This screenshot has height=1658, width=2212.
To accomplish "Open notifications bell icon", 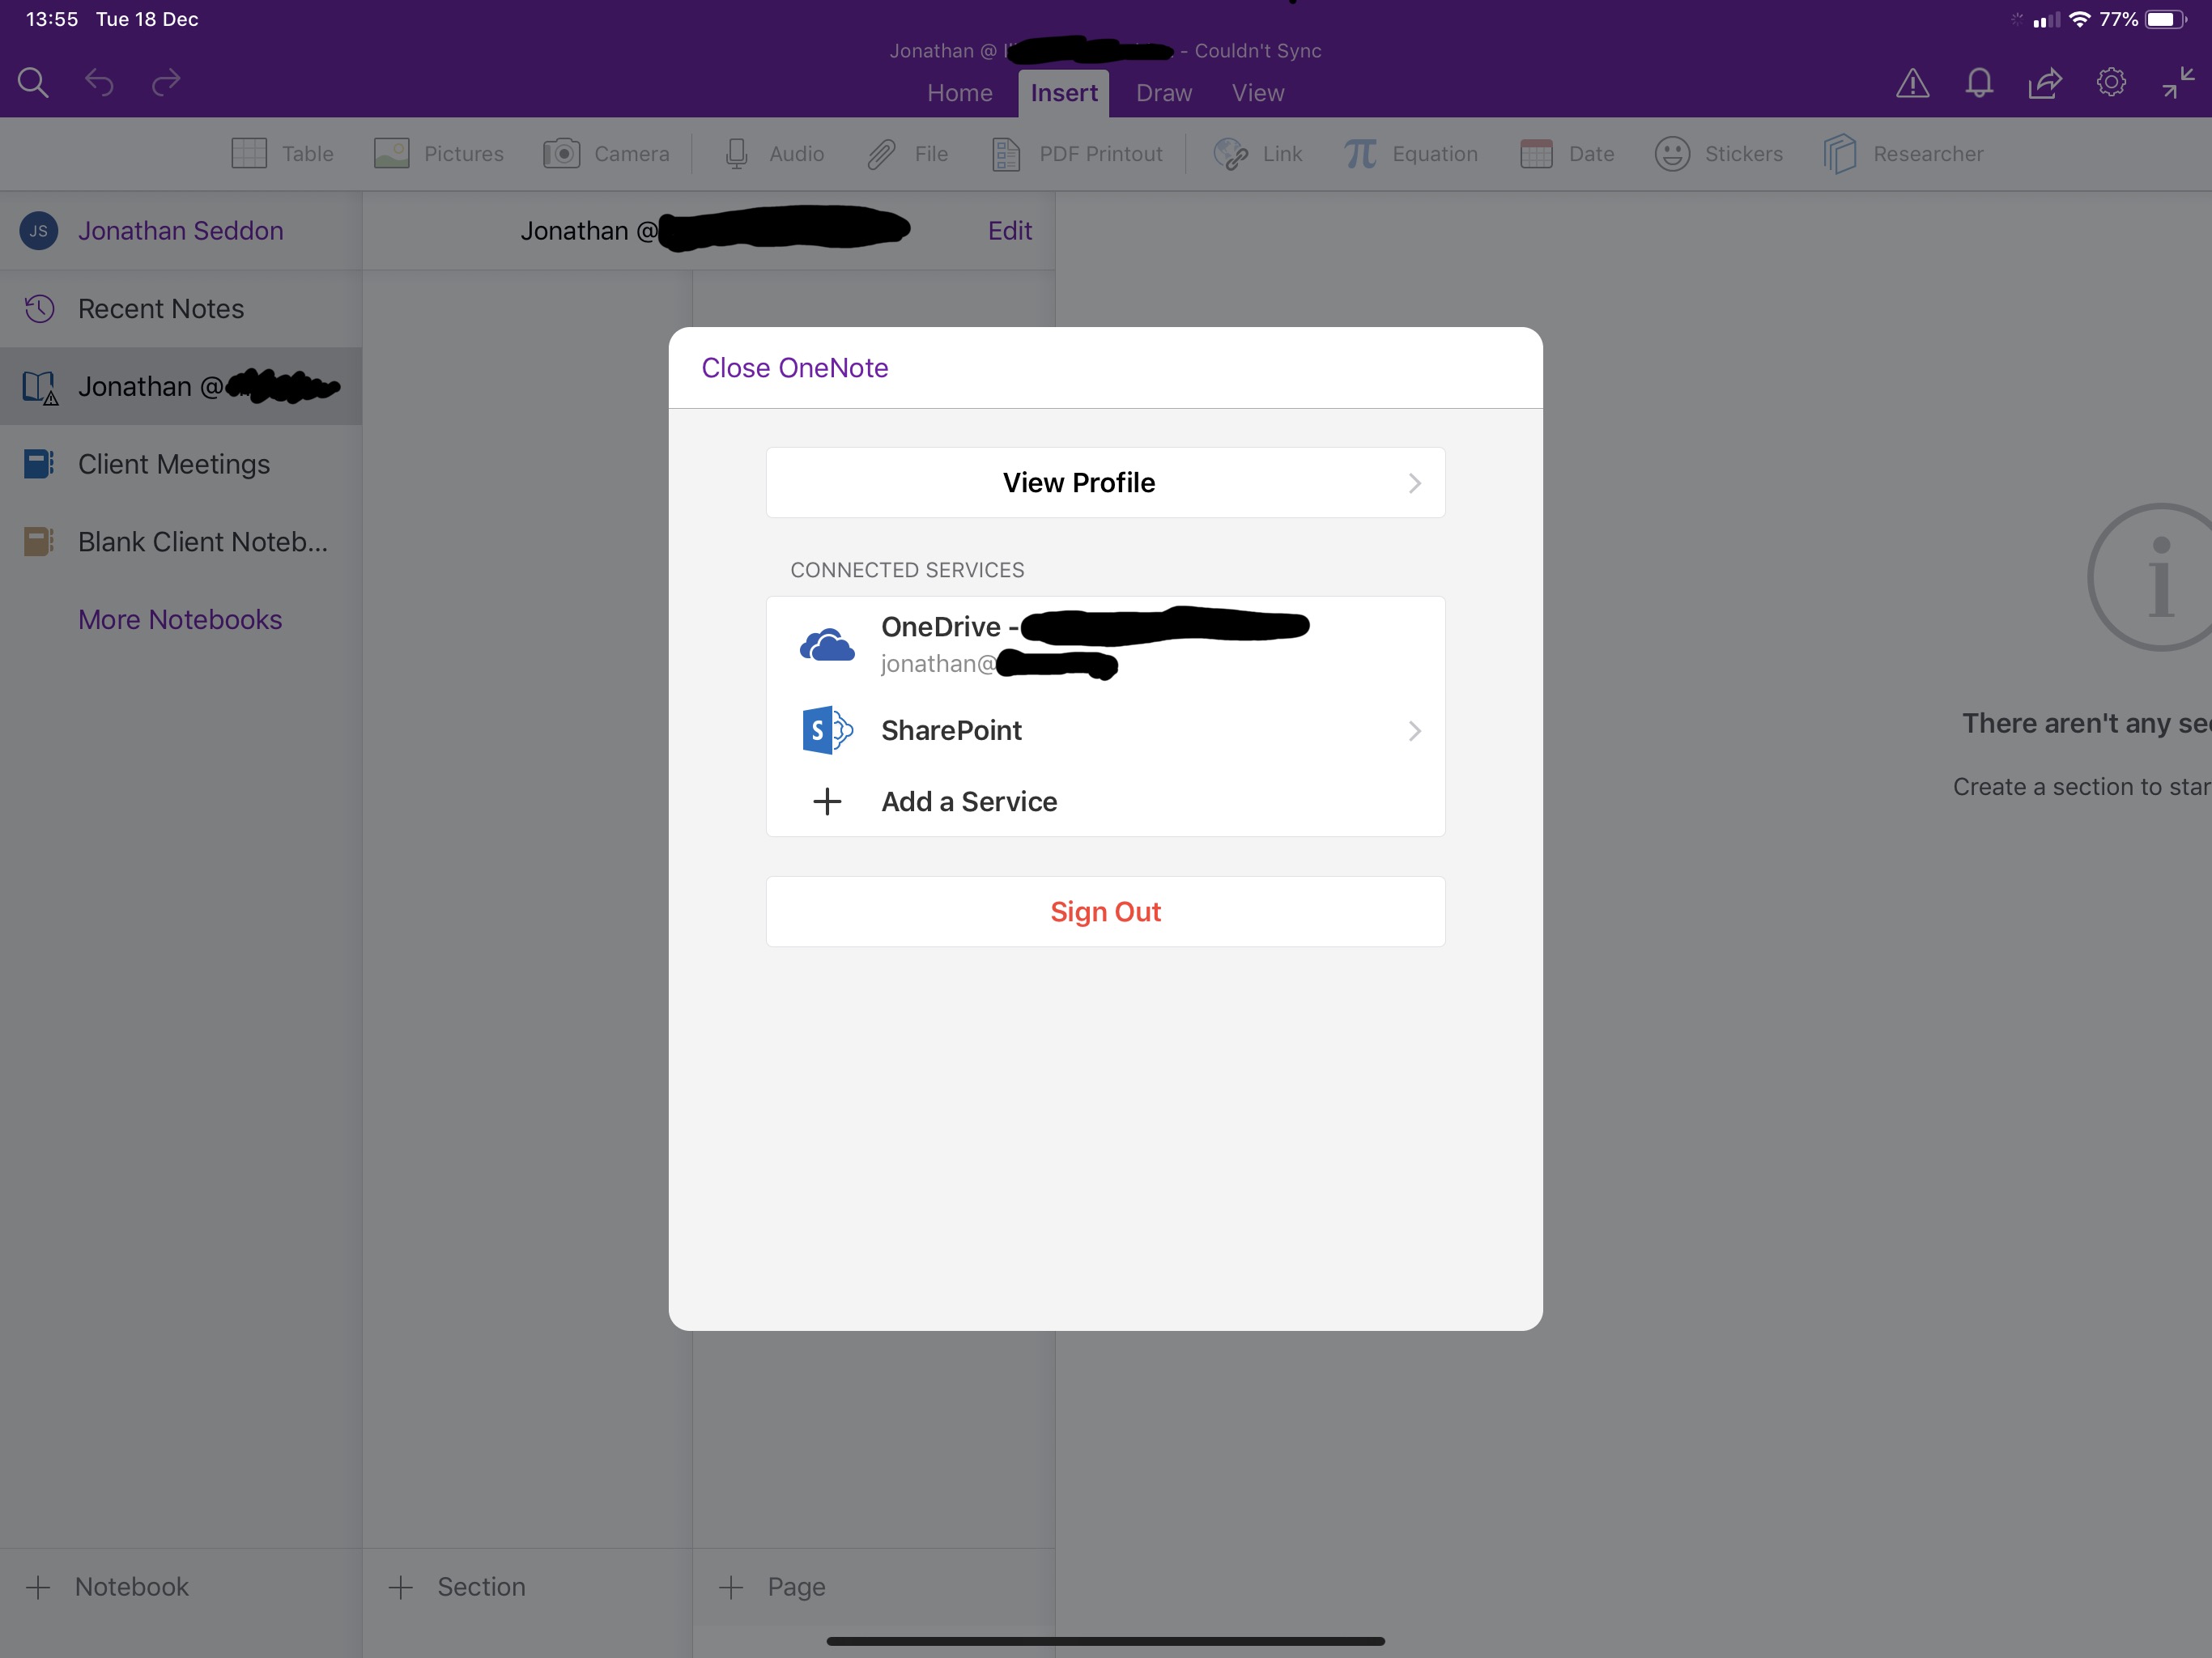I will (x=1979, y=83).
